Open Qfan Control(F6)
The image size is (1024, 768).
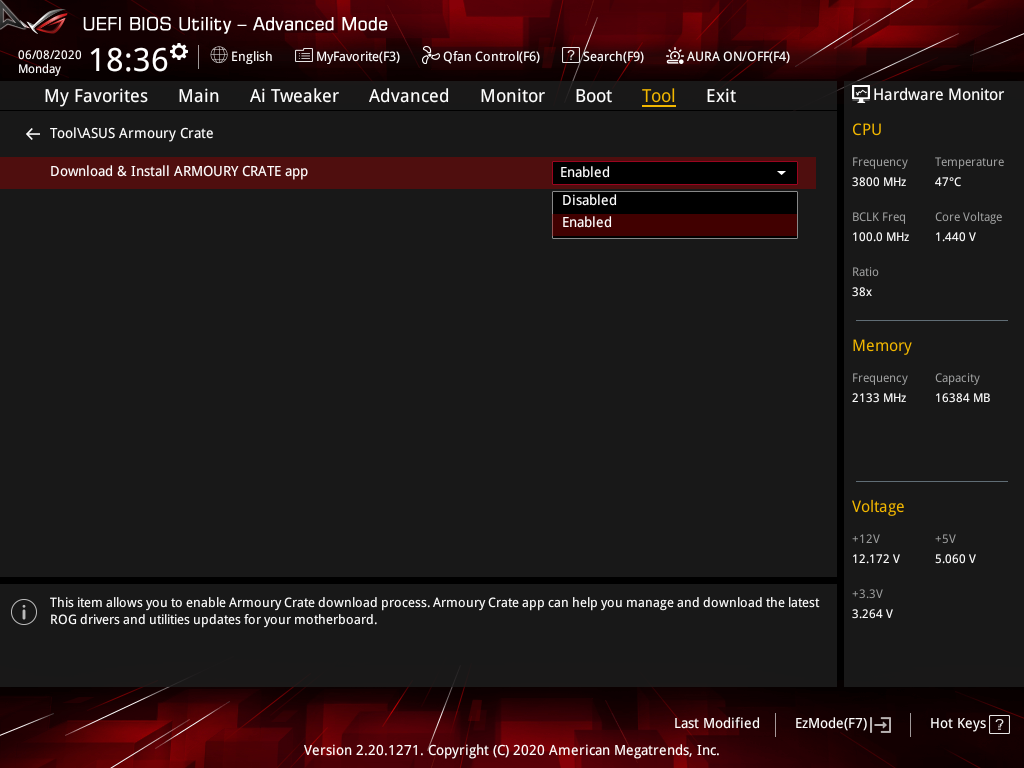click(491, 57)
